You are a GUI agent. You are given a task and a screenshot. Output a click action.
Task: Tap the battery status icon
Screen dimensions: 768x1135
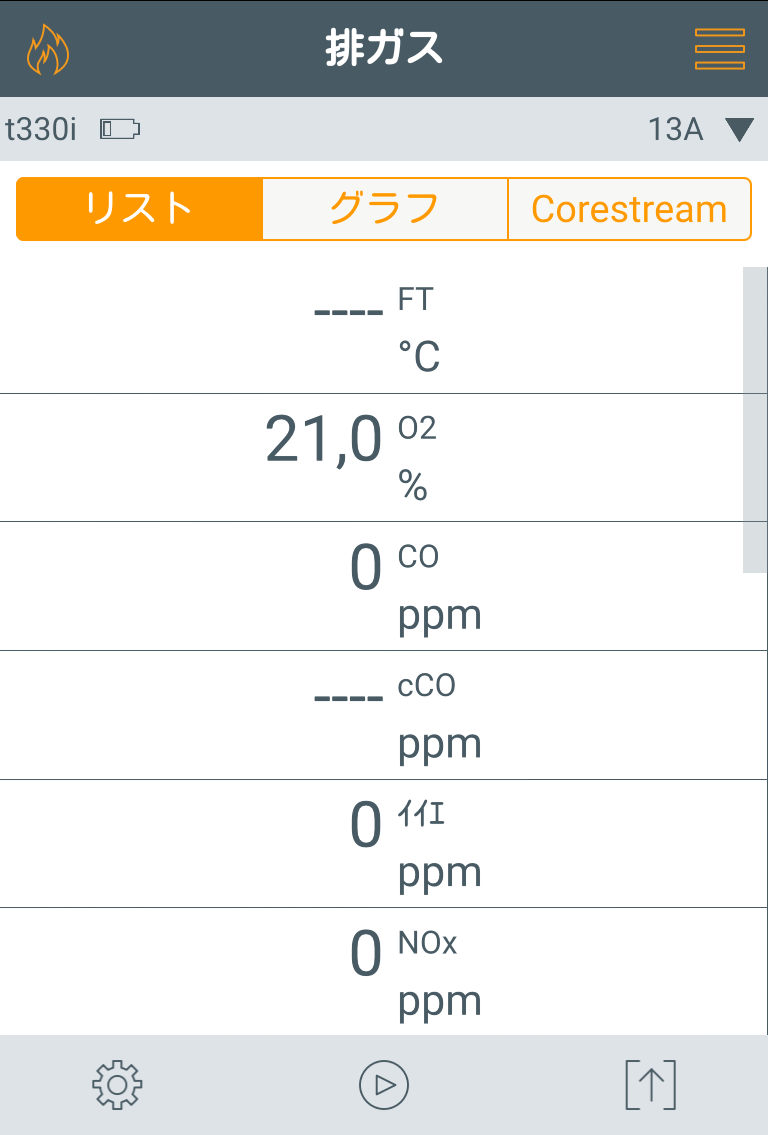[120, 129]
